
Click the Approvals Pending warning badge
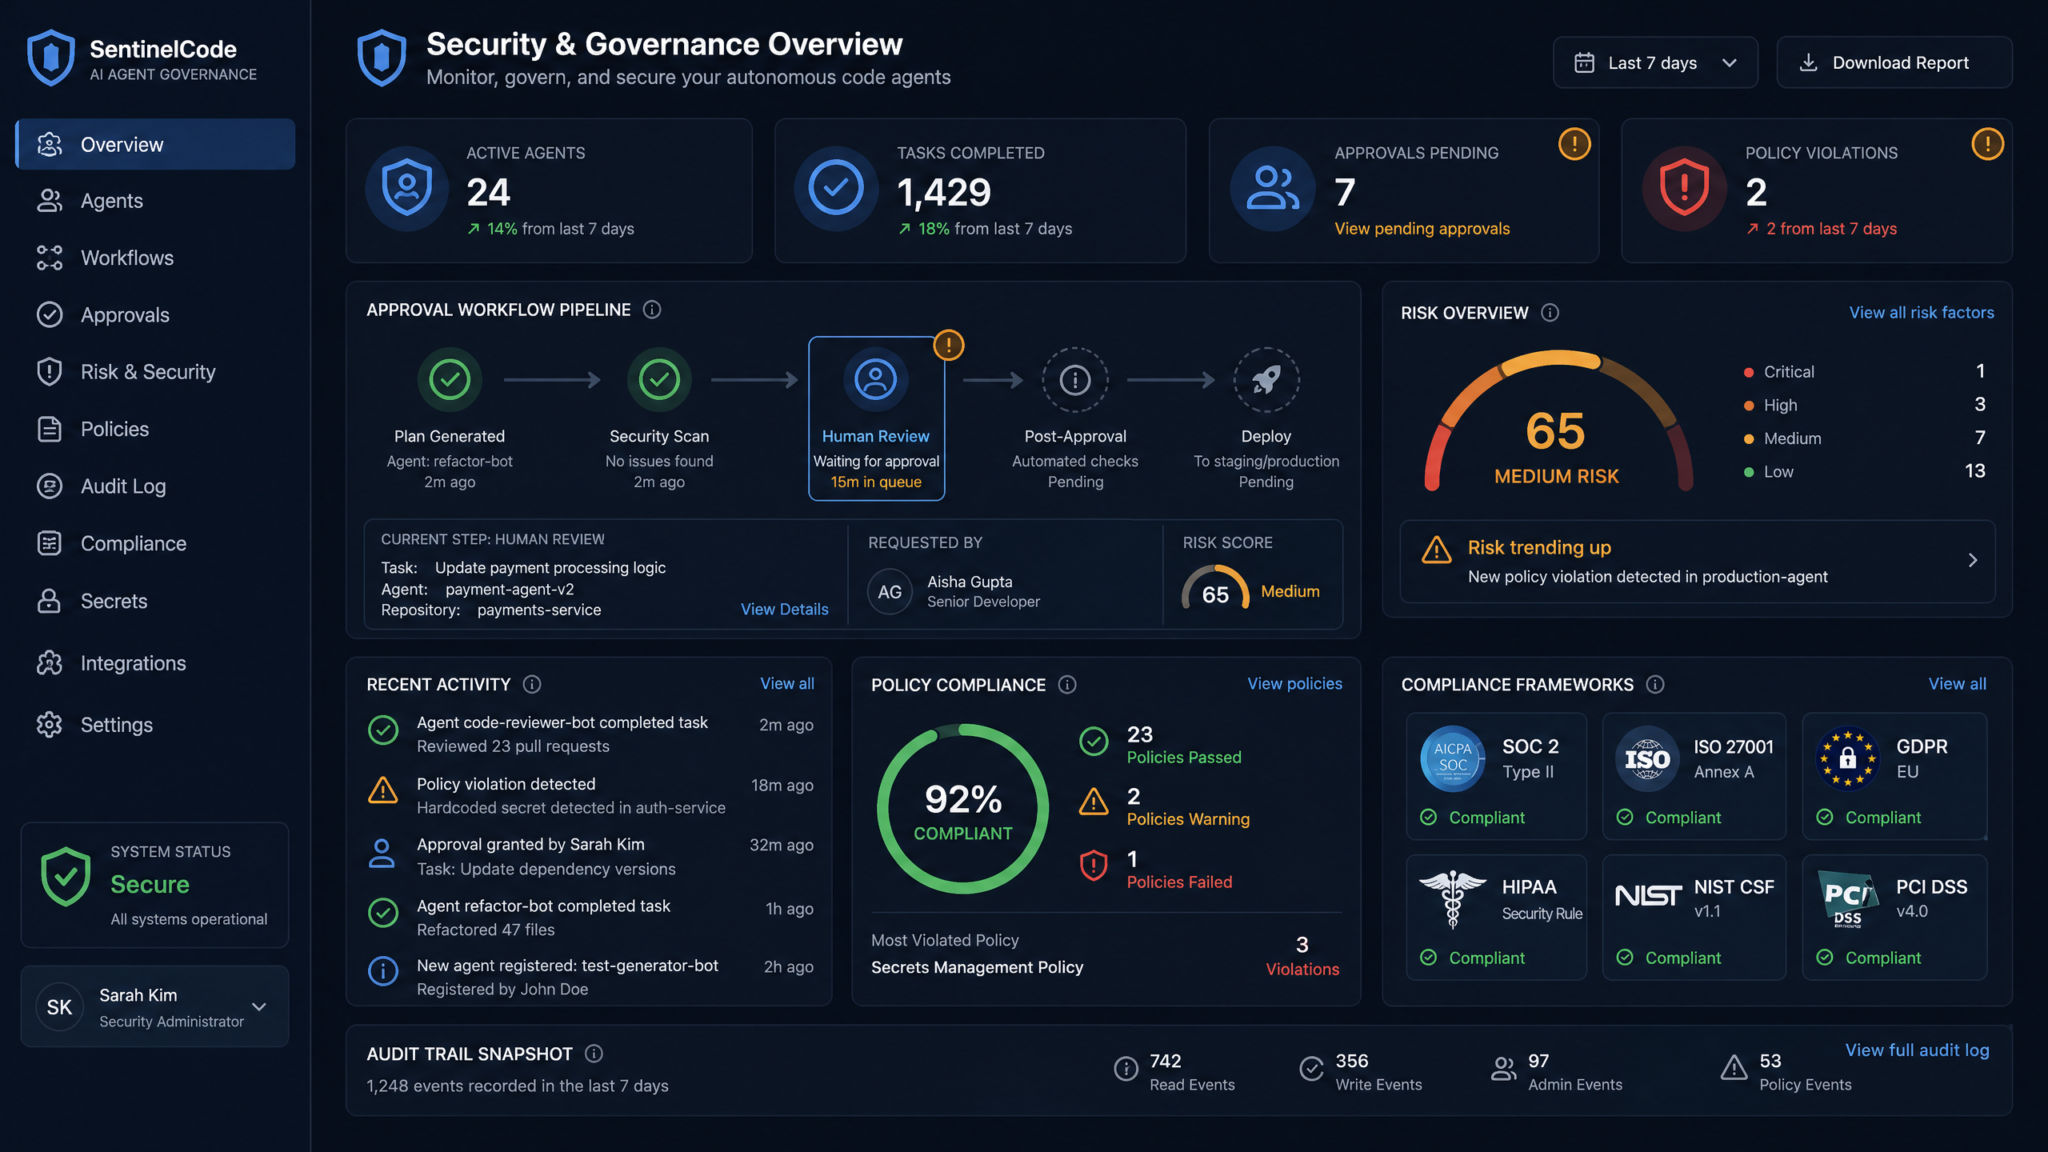tap(1574, 144)
